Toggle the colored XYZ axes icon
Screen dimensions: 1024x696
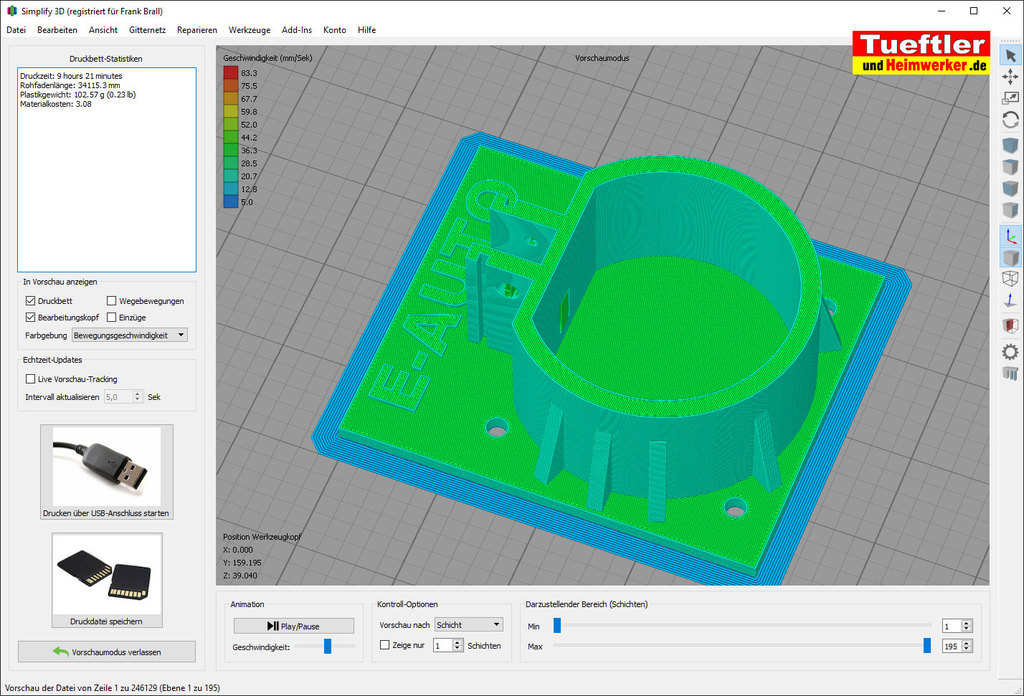pyautogui.click(x=1010, y=236)
